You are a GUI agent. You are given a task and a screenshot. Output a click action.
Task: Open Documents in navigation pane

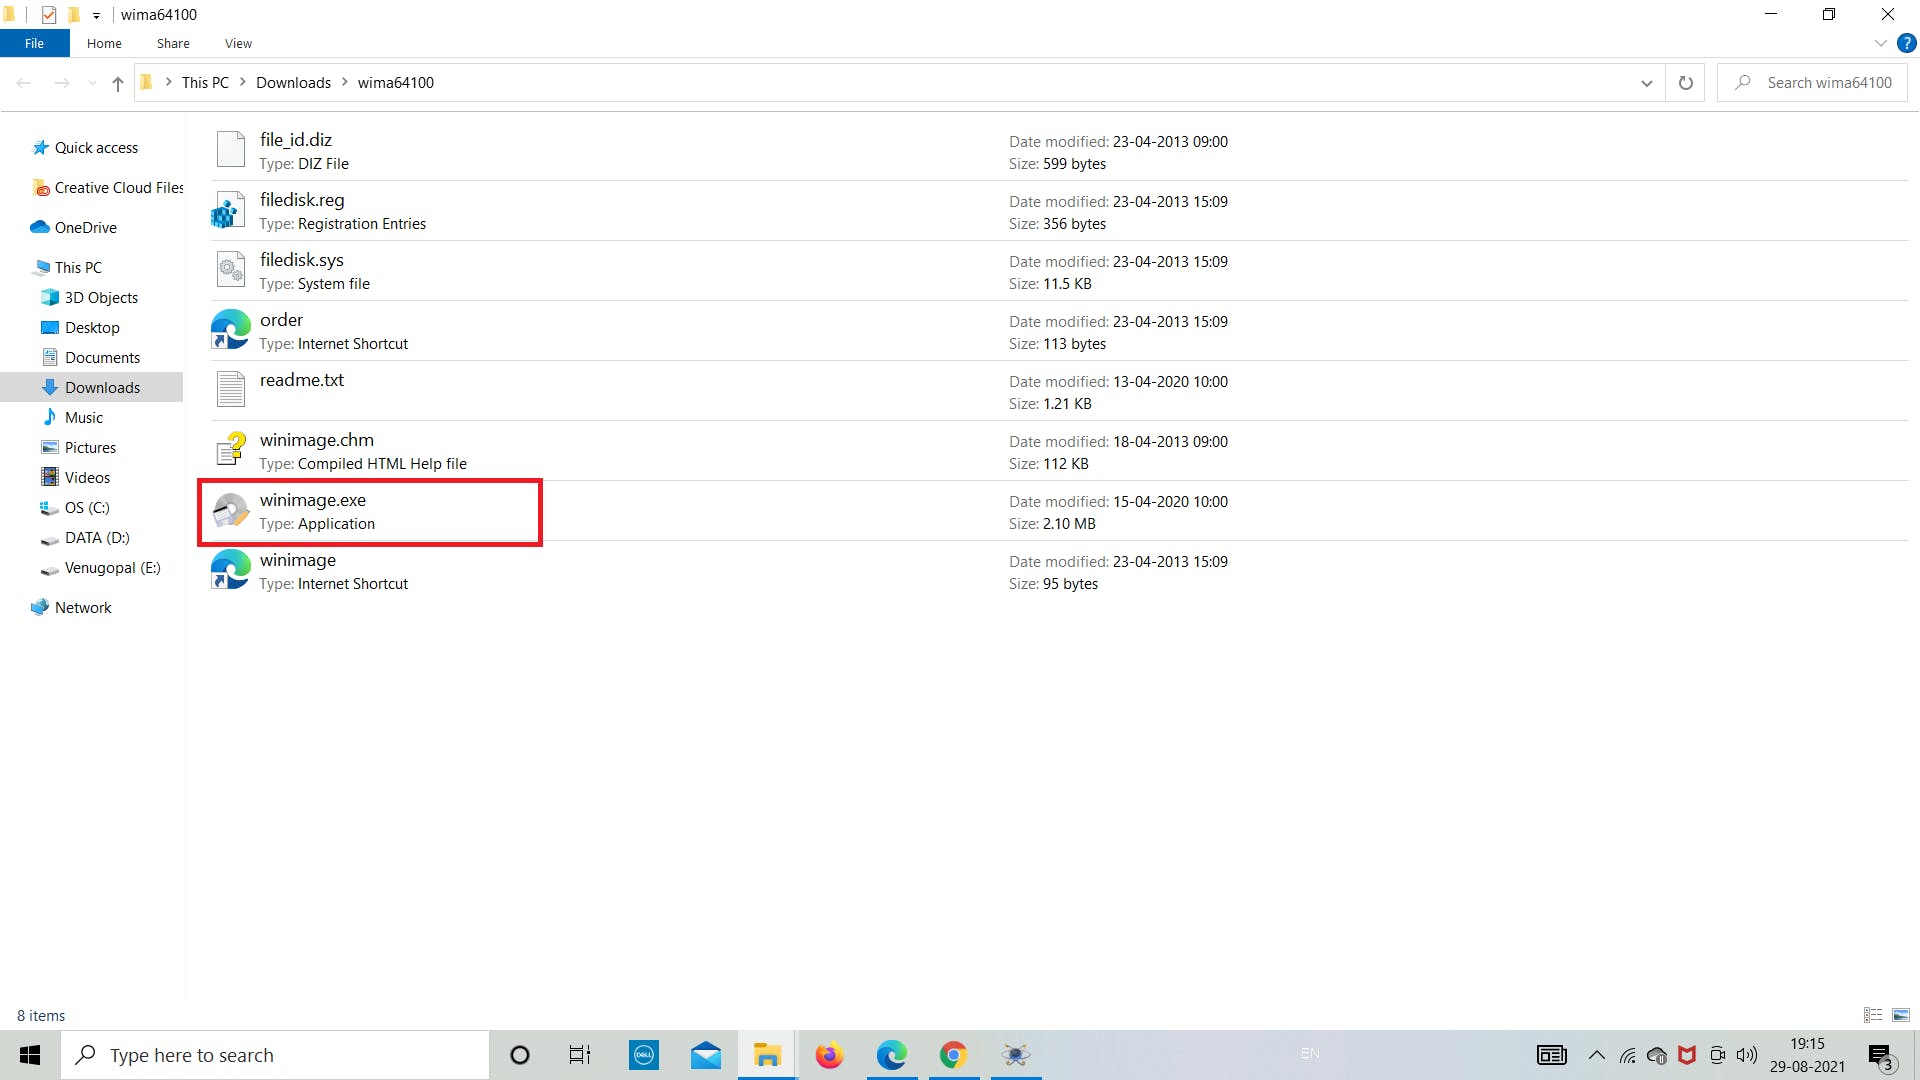(x=102, y=358)
